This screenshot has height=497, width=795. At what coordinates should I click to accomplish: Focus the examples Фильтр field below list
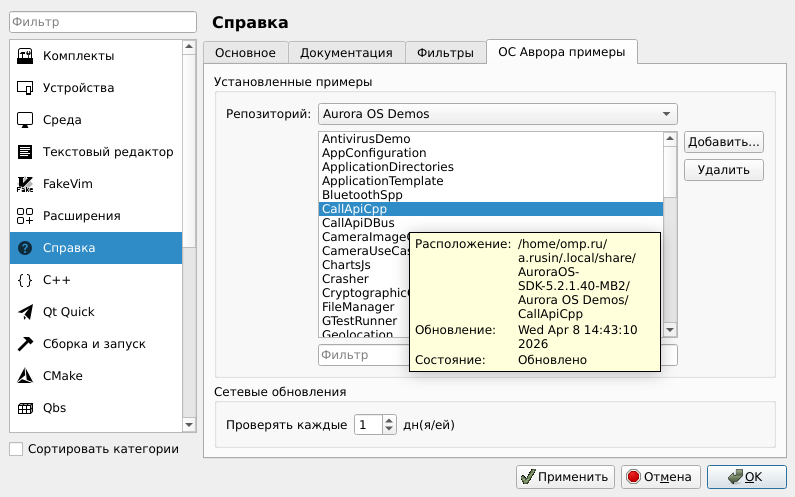click(x=363, y=355)
